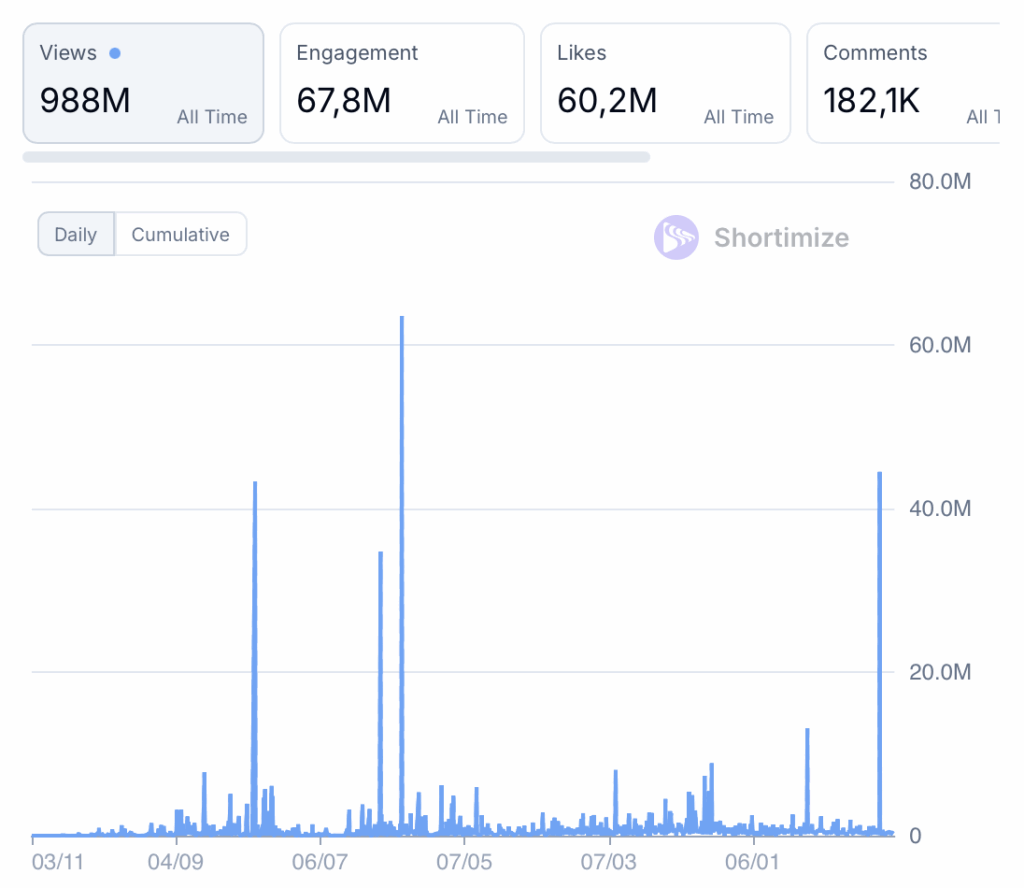Click the Shortimize logo icon

point(676,238)
